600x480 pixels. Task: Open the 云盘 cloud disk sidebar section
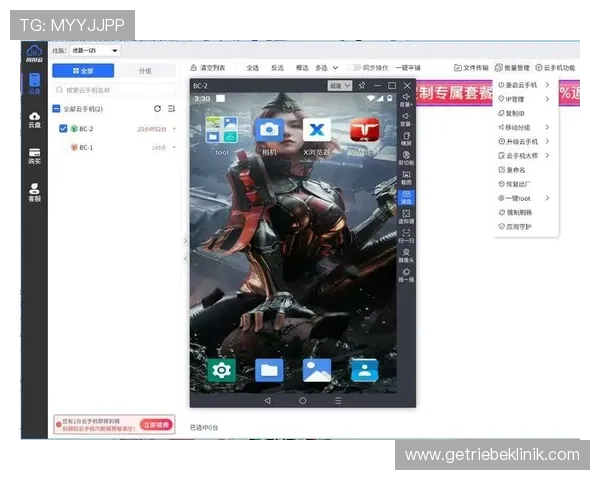pyautogui.click(x=34, y=120)
